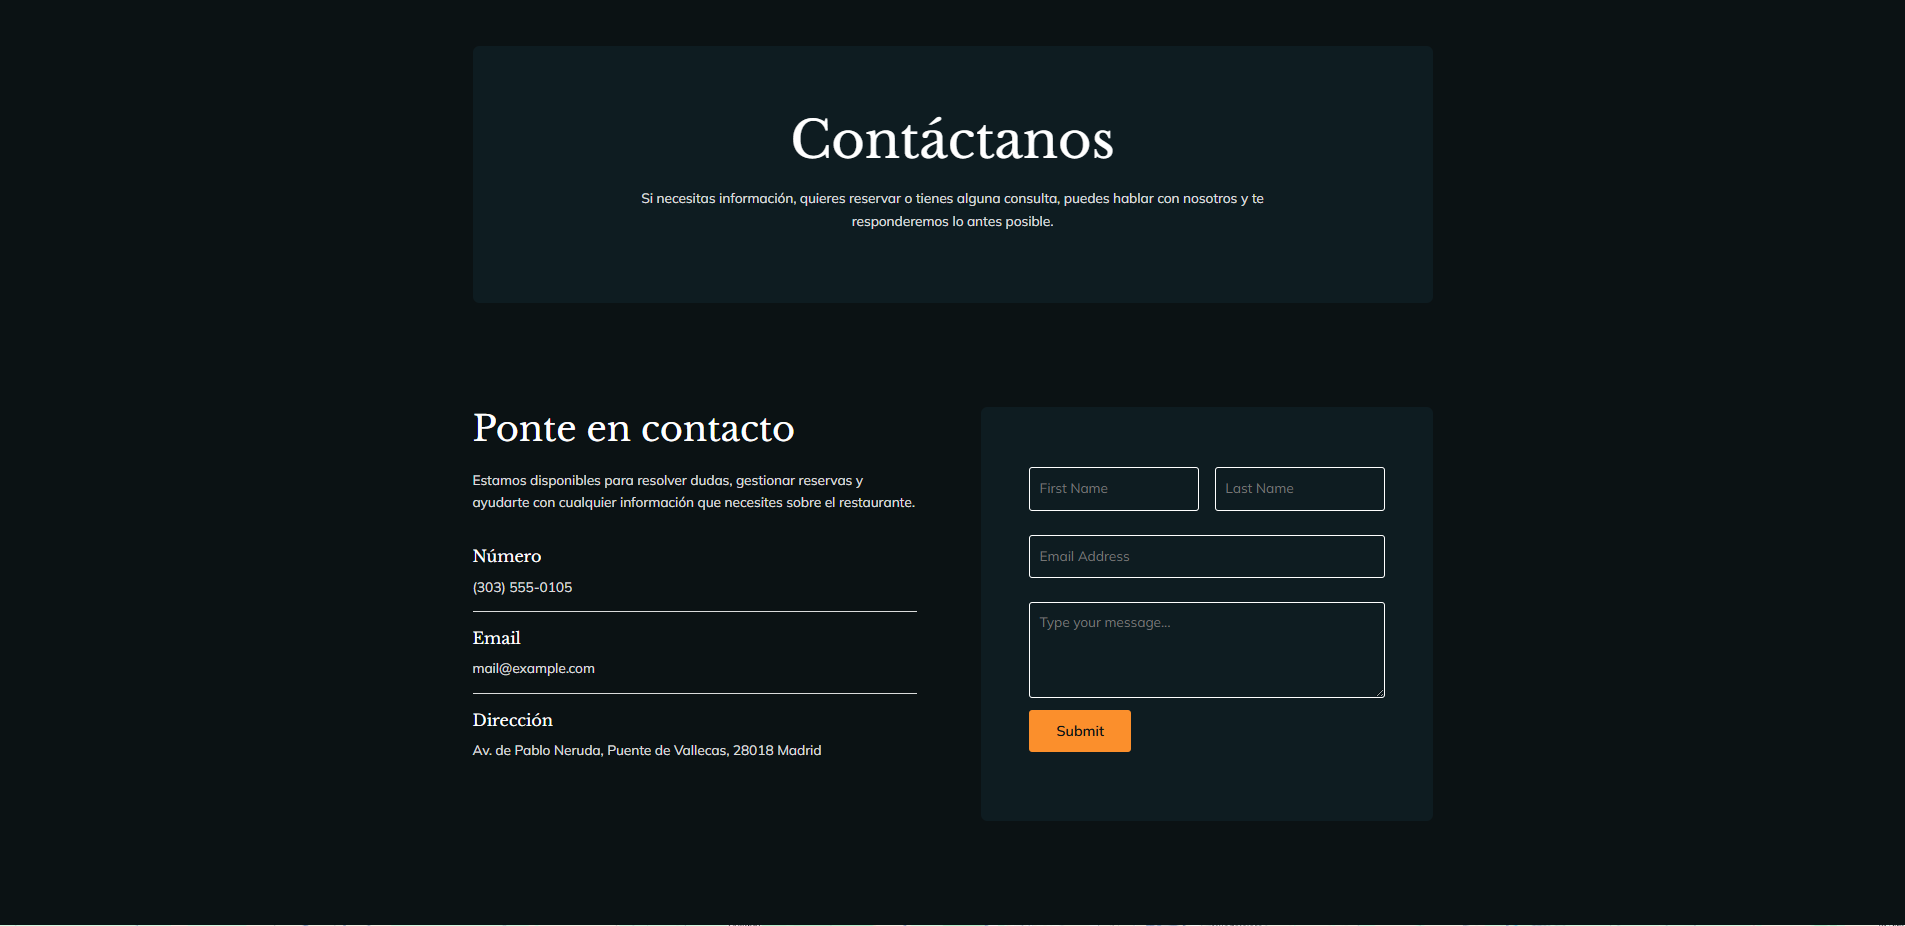
Task: Click the Email section label
Action: point(496,637)
